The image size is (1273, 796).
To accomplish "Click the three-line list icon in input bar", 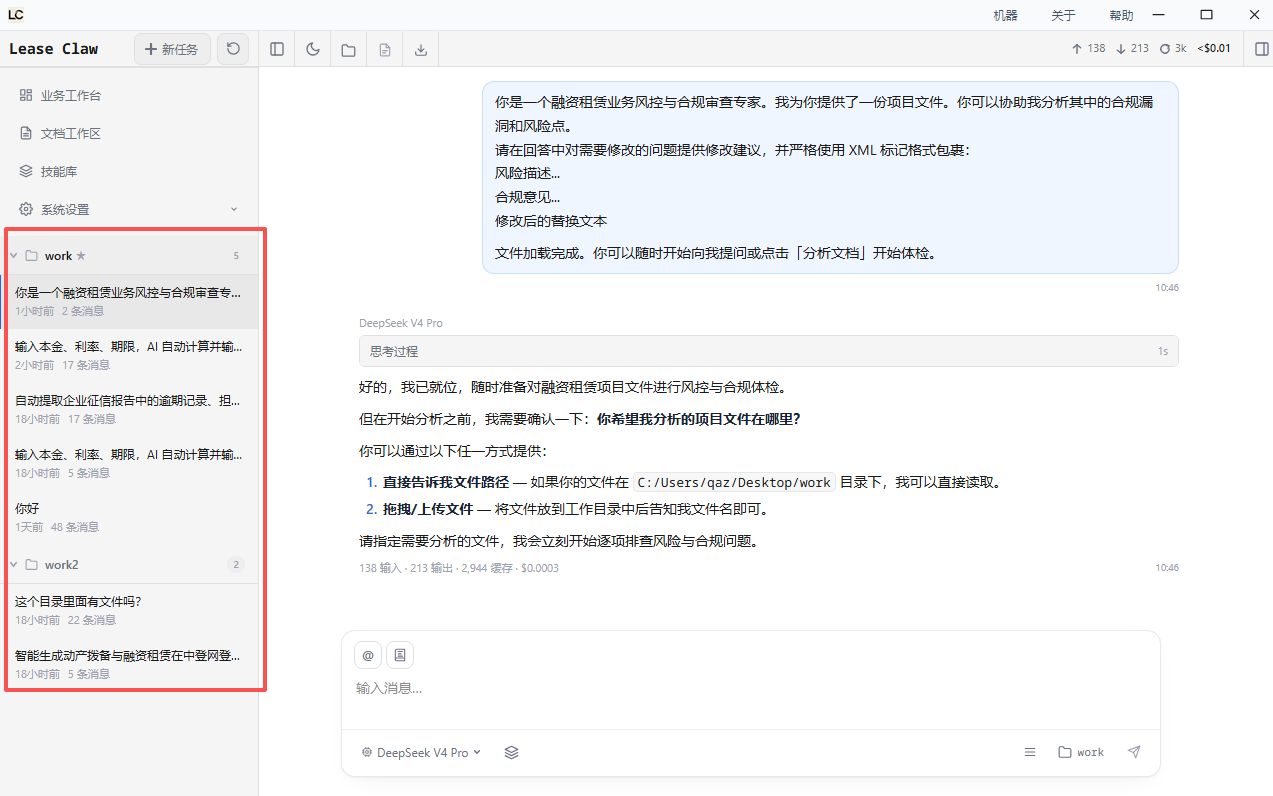I will pos(1030,752).
